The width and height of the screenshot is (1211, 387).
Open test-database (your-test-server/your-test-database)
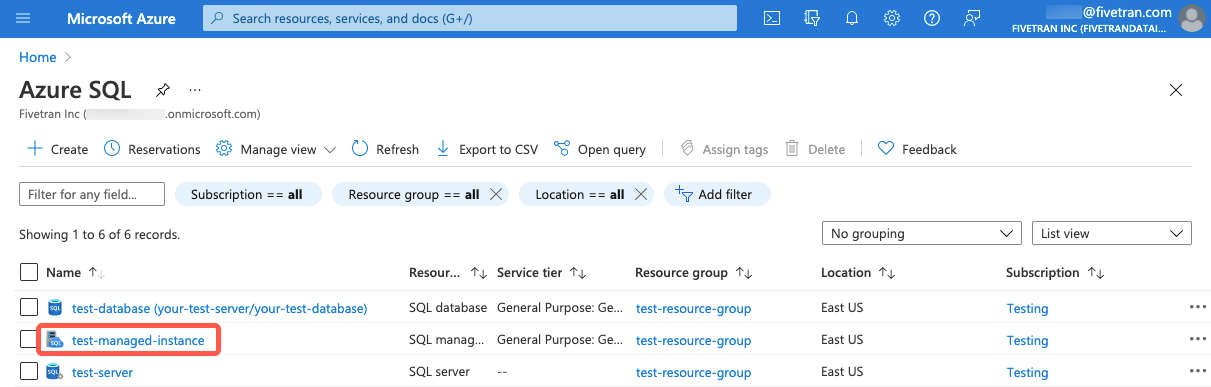point(219,308)
